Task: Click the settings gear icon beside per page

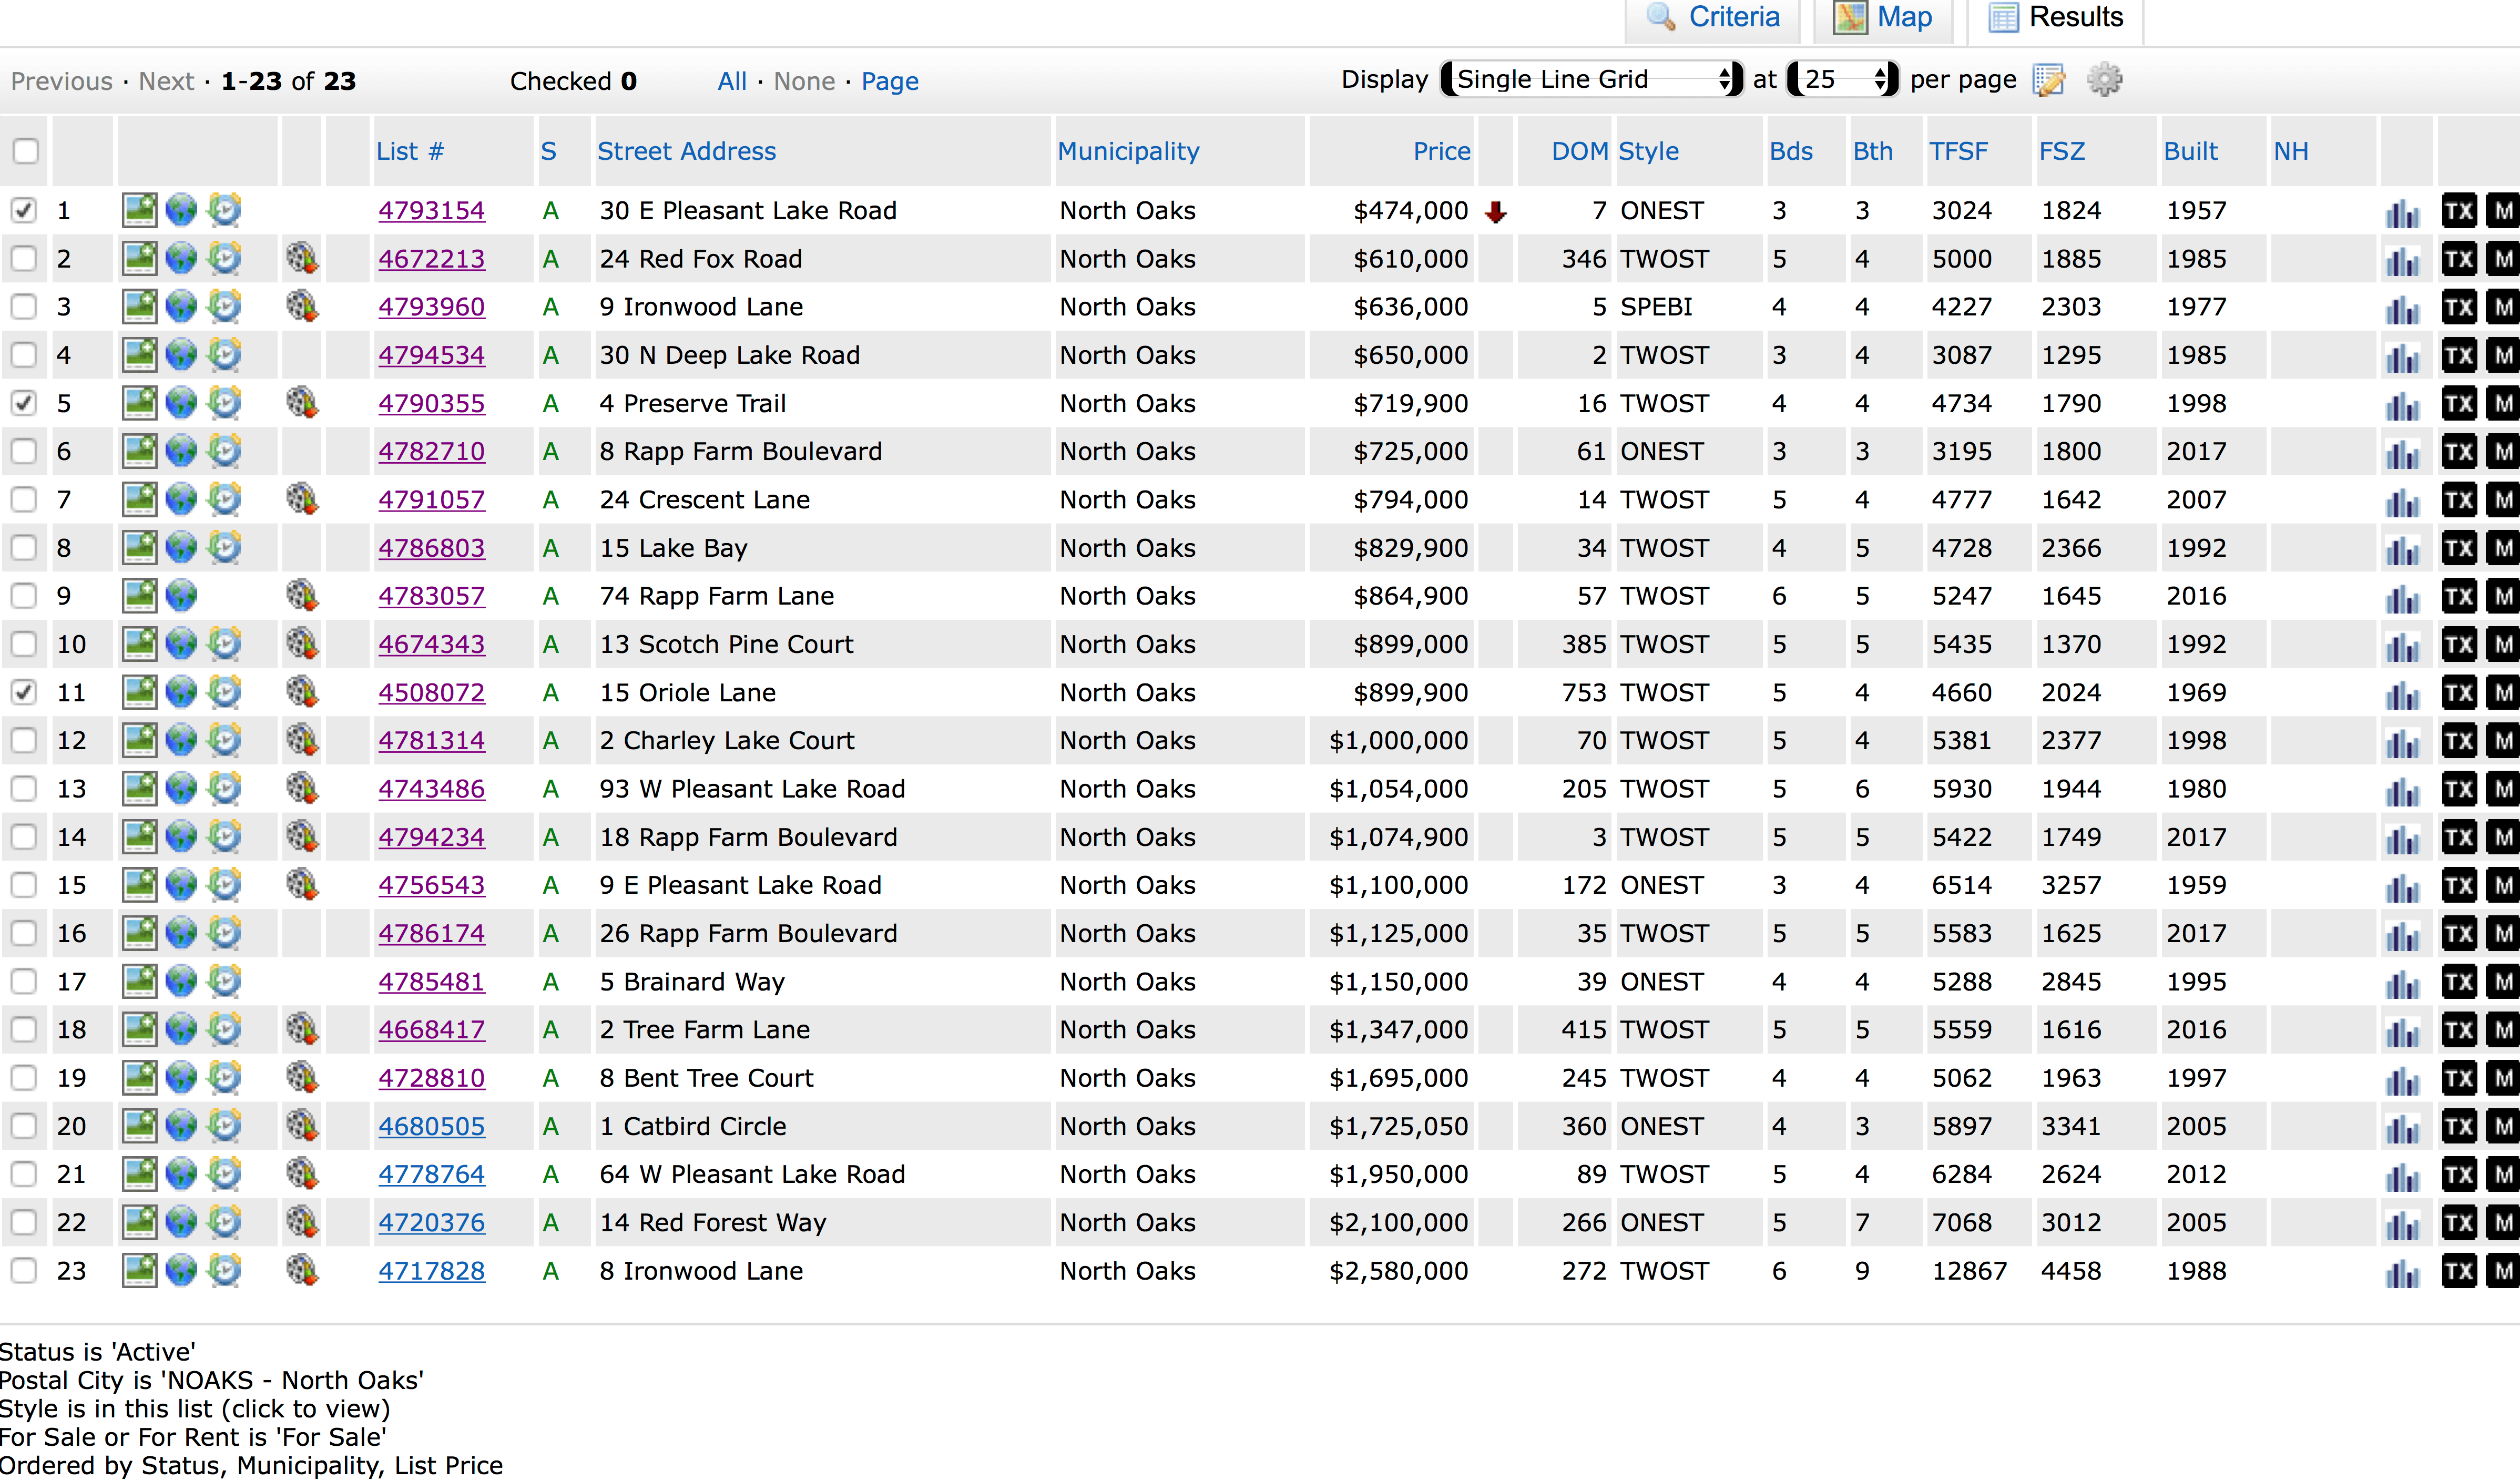Action: pos(2104,80)
